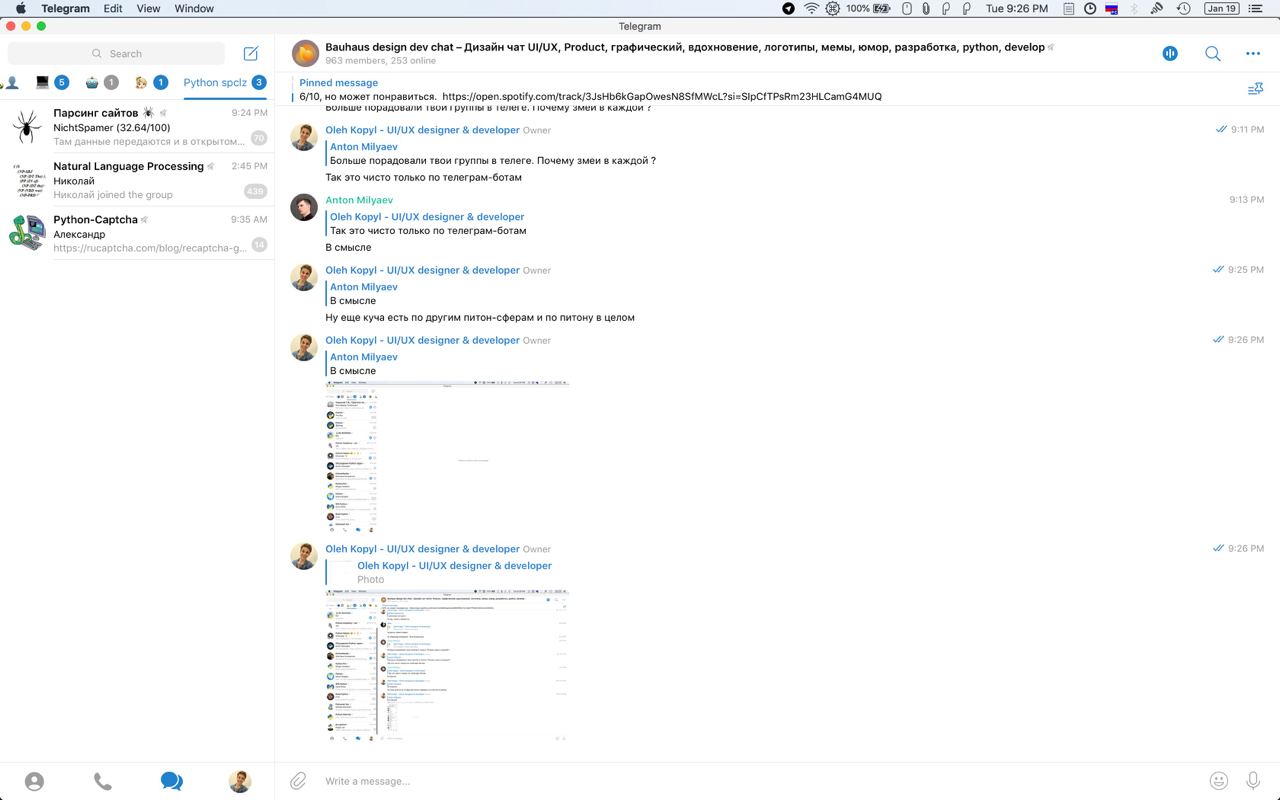Click the 439 unread badge
Image resolution: width=1280 pixels, height=800 pixels.
tap(255, 192)
